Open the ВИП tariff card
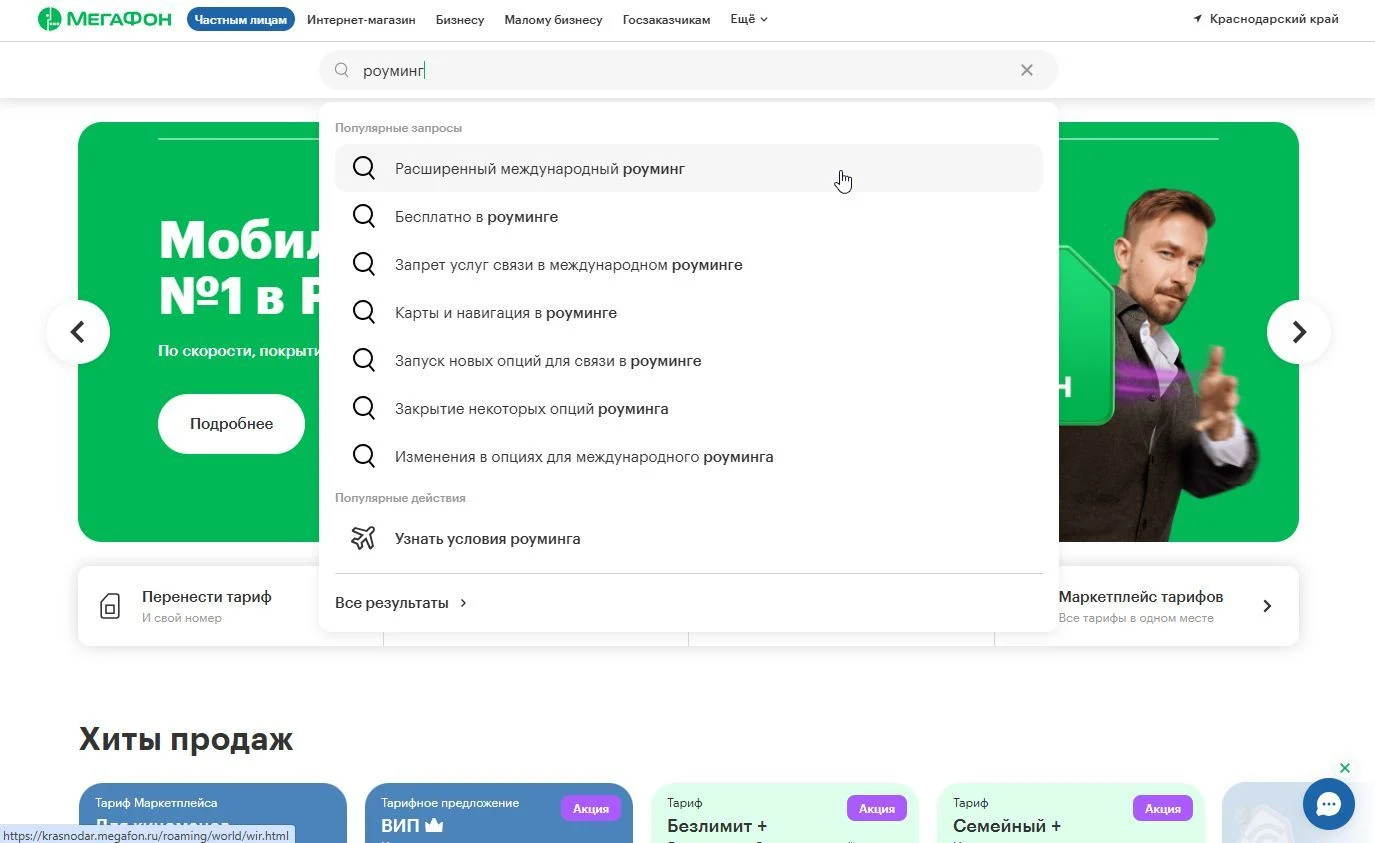 pyautogui.click(x=499, y=813)
